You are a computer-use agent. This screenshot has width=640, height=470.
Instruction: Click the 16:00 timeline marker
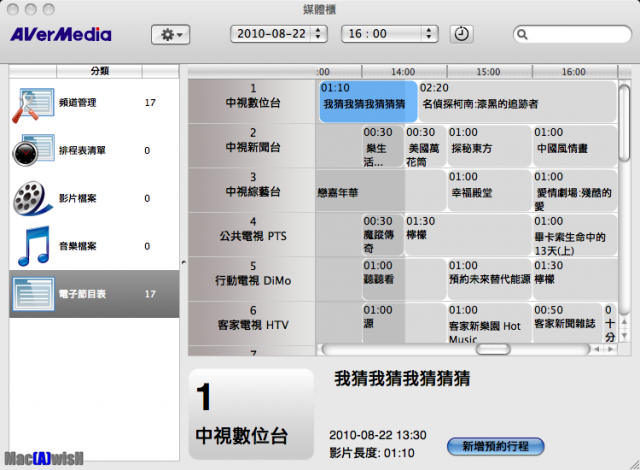click(573, 72)
